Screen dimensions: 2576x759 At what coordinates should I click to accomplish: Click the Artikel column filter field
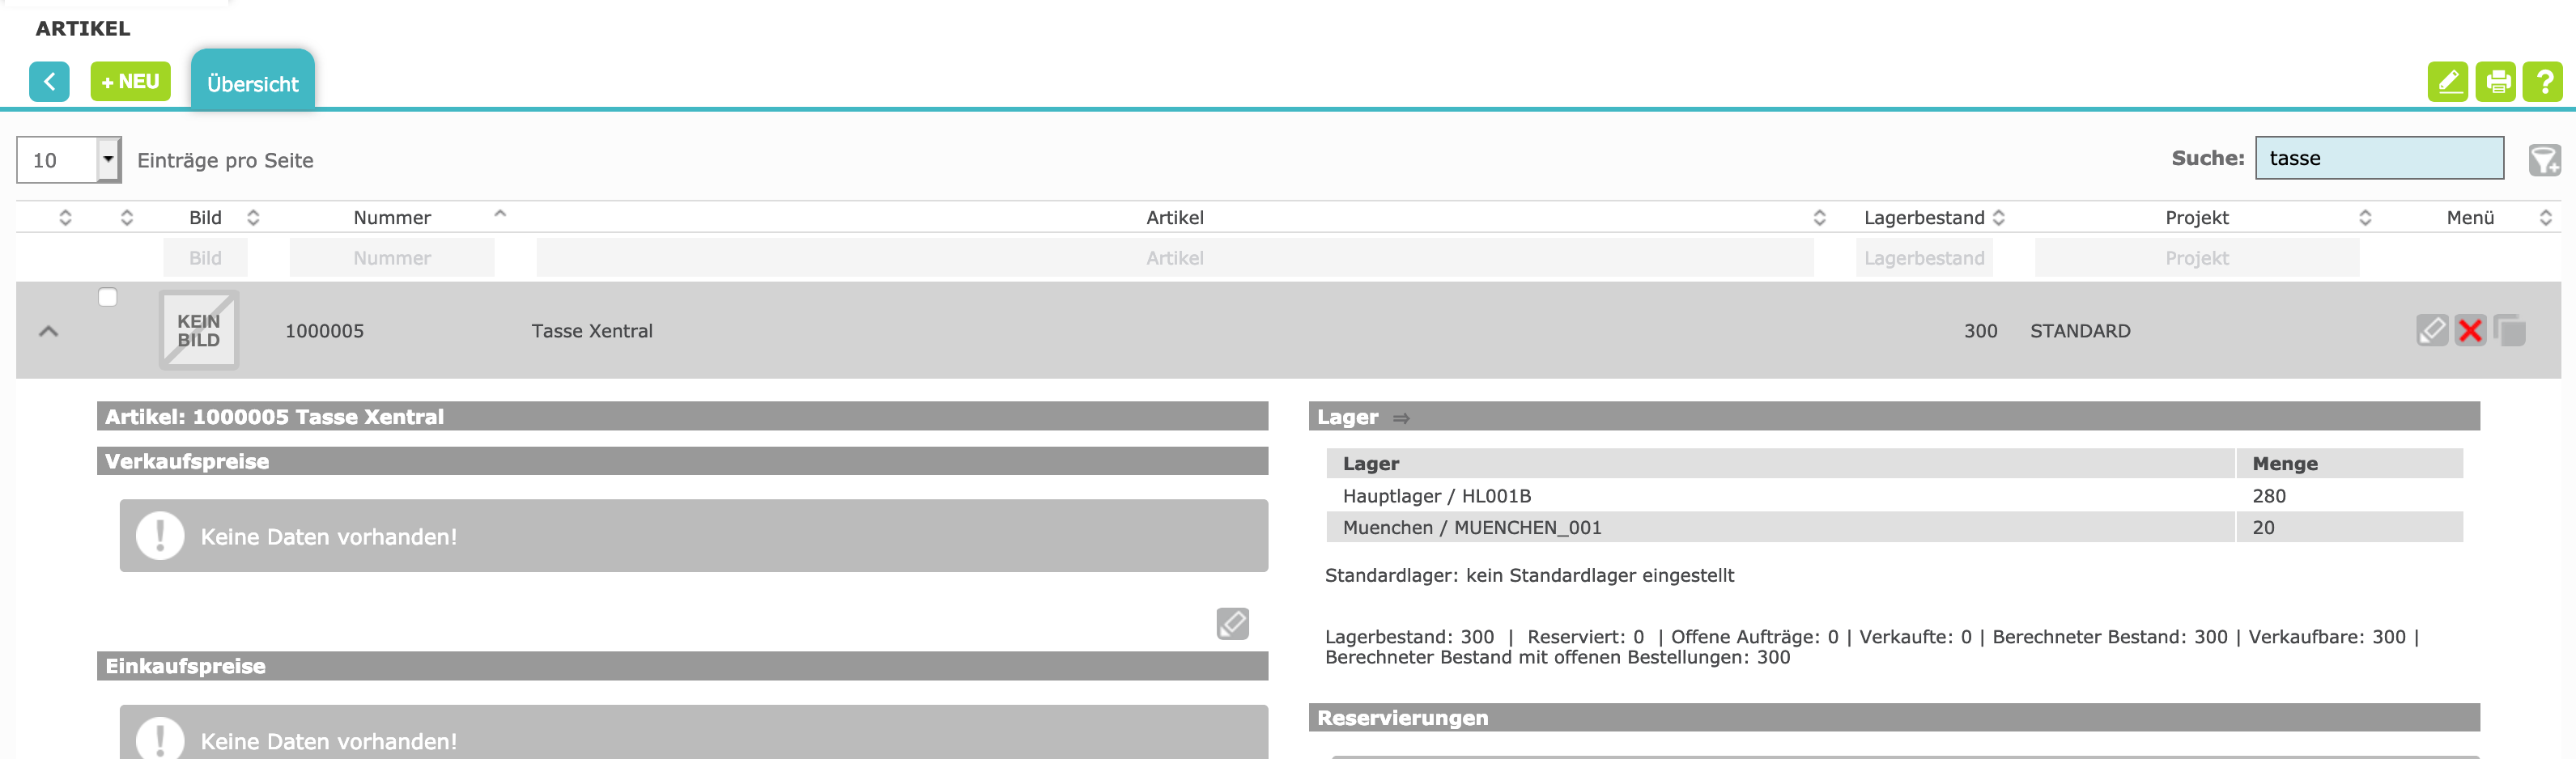[1174, 258]
